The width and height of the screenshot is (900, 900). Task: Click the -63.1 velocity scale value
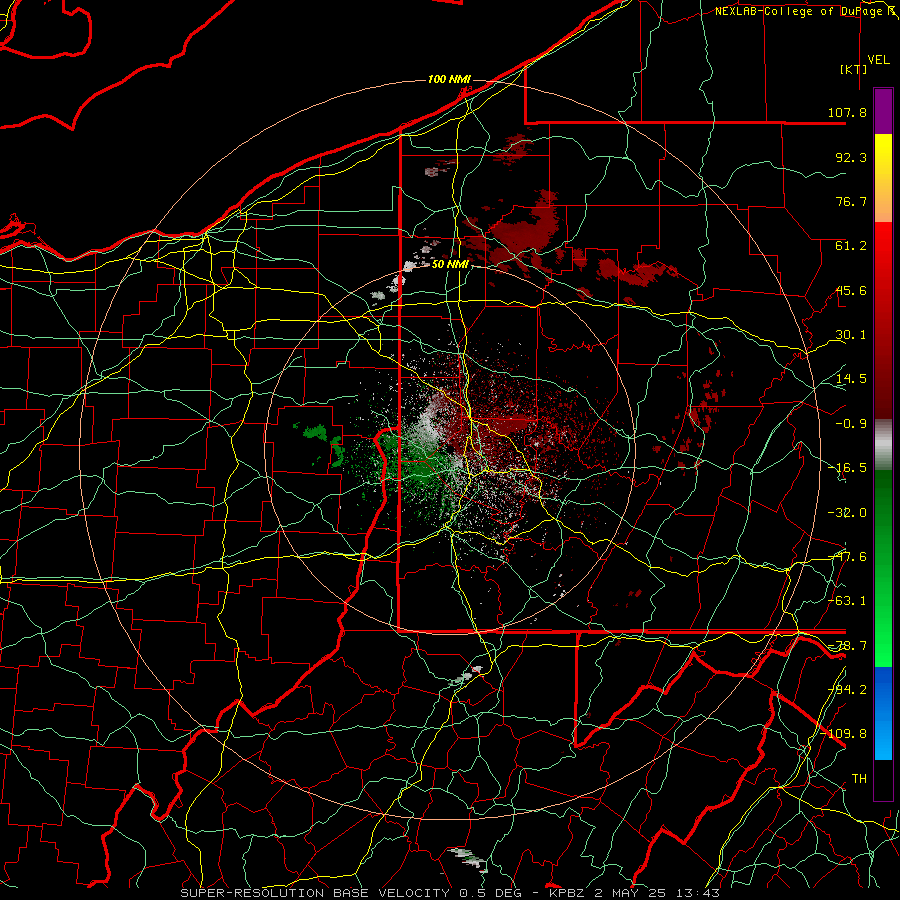pos(848,601)
